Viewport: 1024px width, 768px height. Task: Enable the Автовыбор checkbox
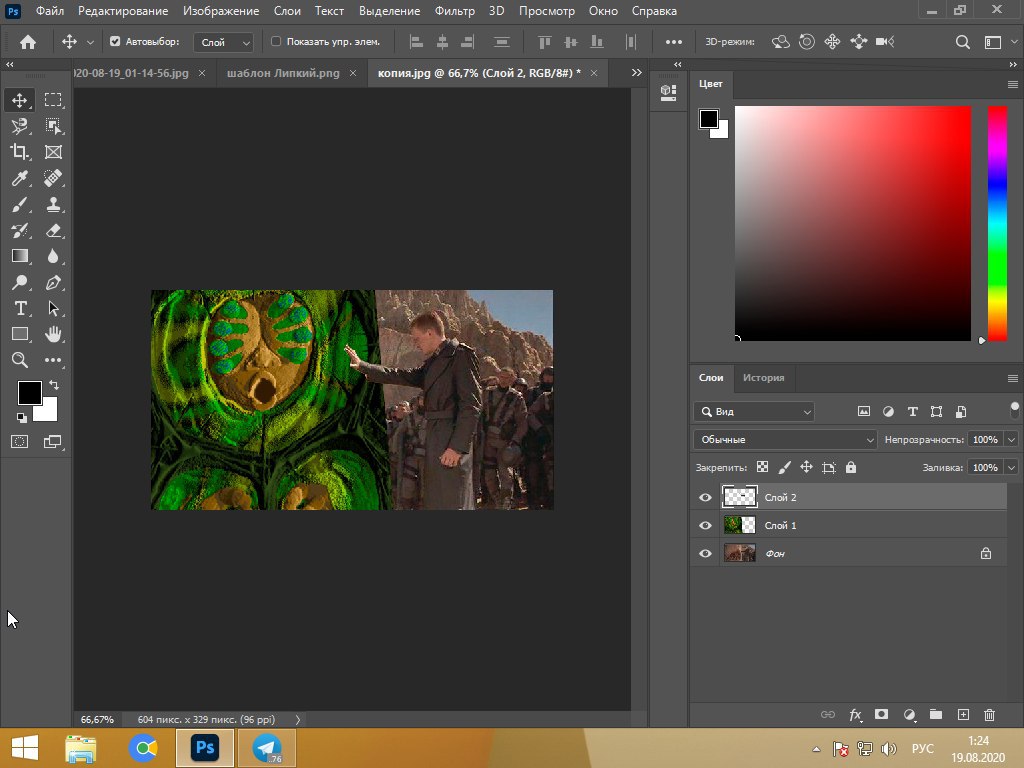click(115, 42)
